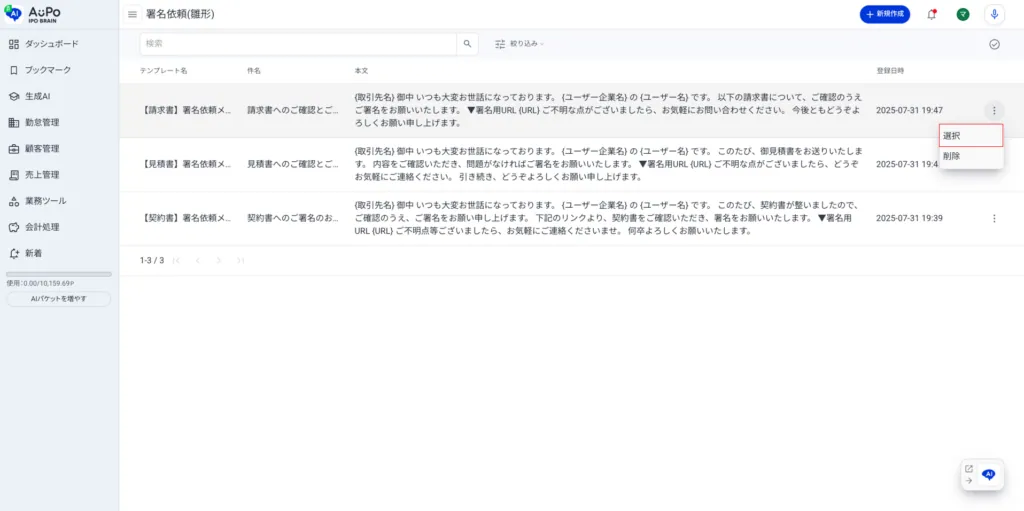The width and height of the screenshot is (1024, 511).
Task: Go to next page pagination arrow
Action: tap(219, 260)
